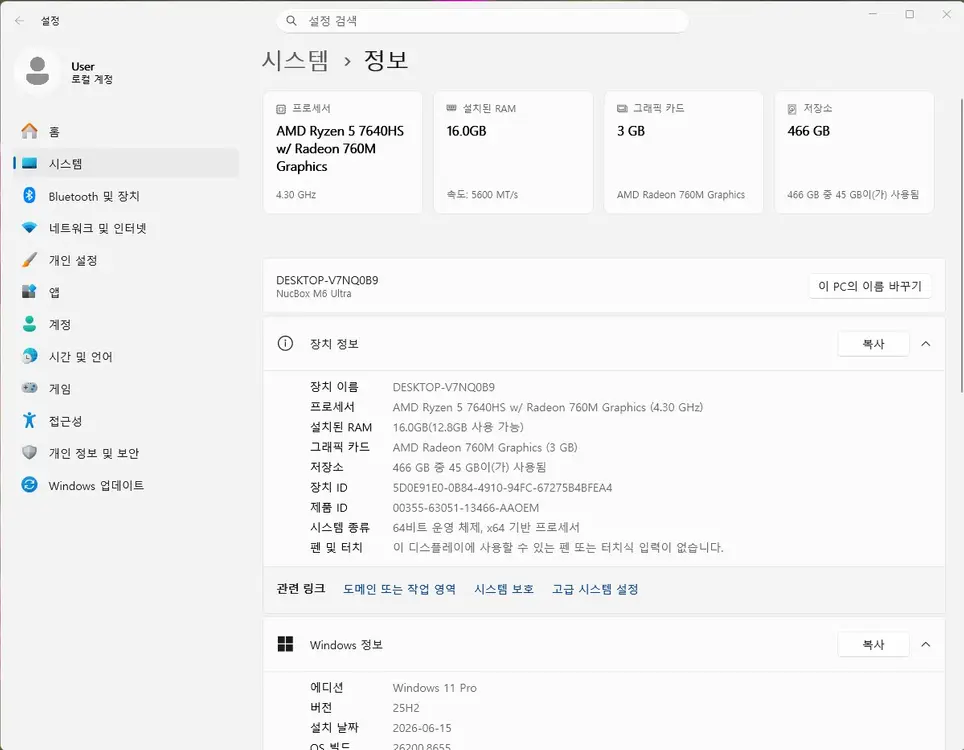The image size is (964, 750).
Task: Open 고급 시스템 설정 link
Action: [x=595, y=589]
